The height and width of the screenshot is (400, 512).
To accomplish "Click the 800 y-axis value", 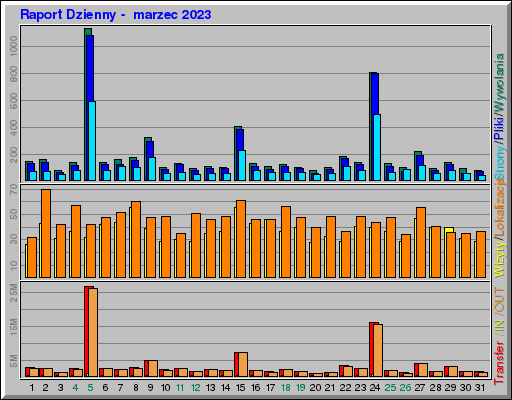I will [x=14, y=74].
